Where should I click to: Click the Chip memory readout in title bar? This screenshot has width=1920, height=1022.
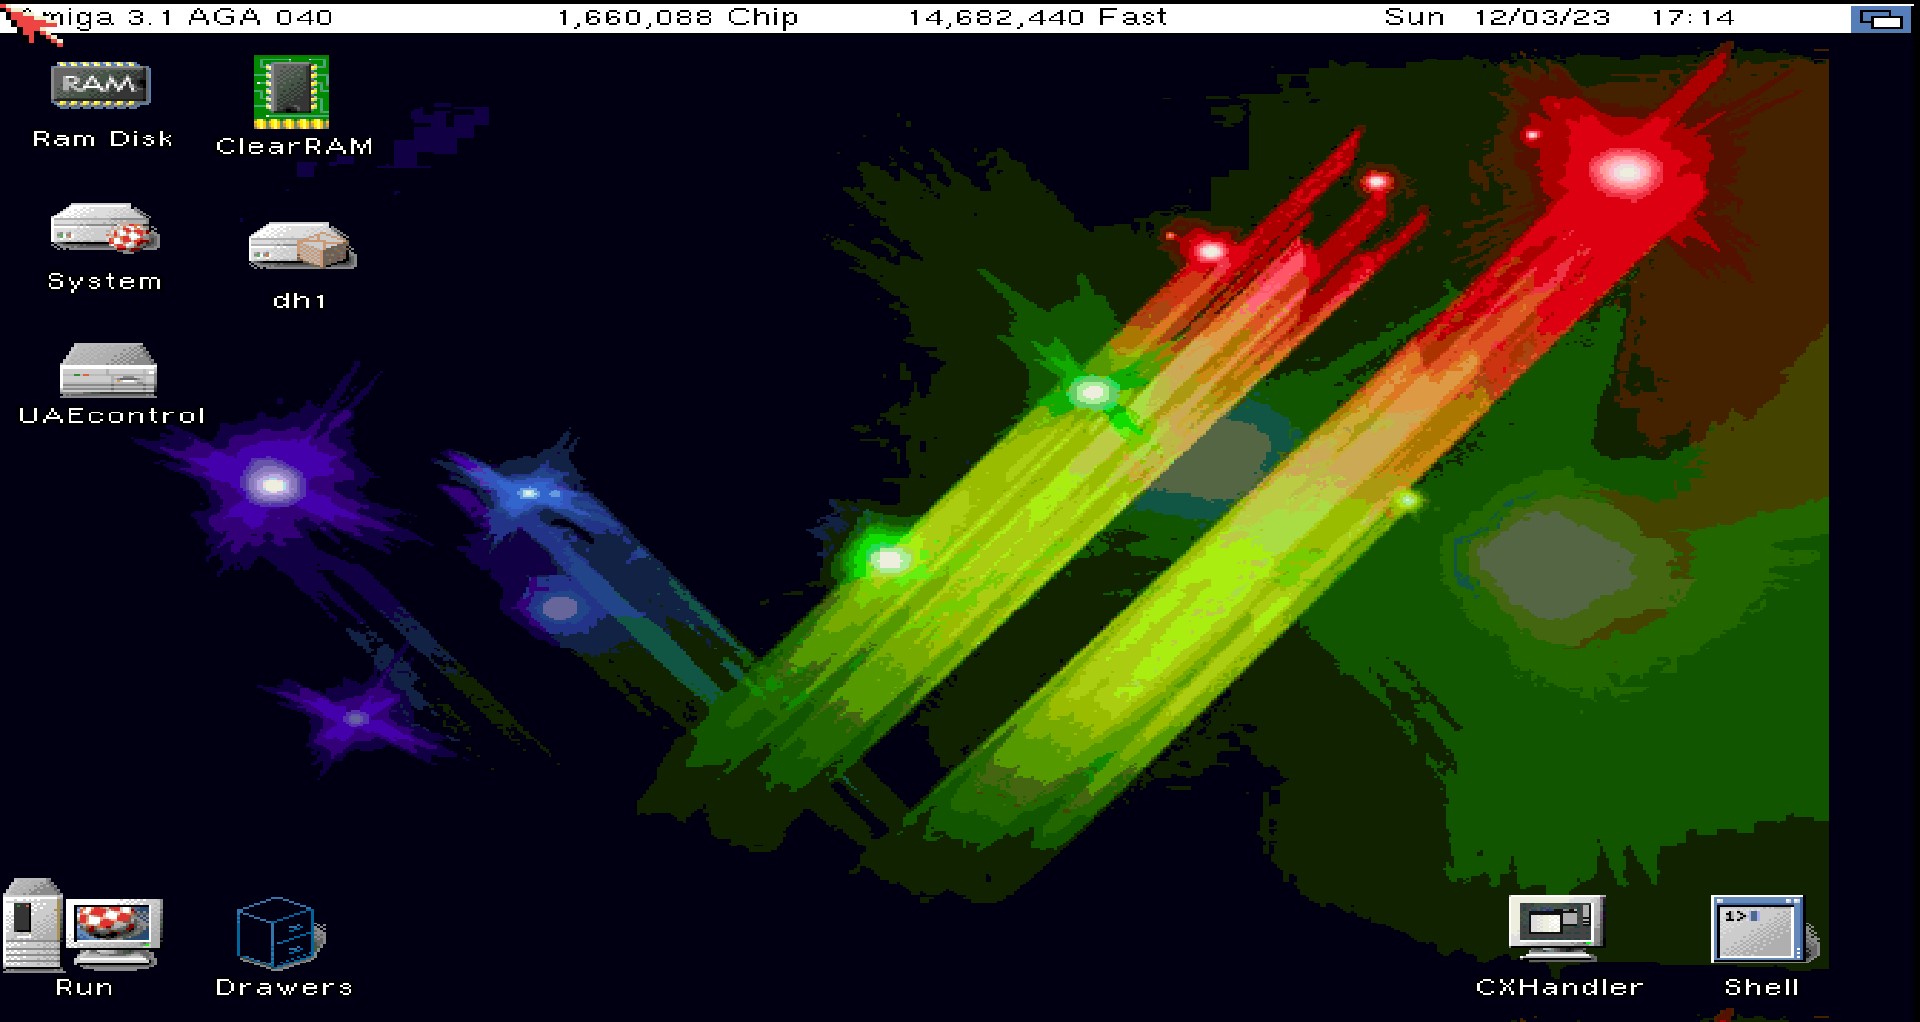(678, 18)
